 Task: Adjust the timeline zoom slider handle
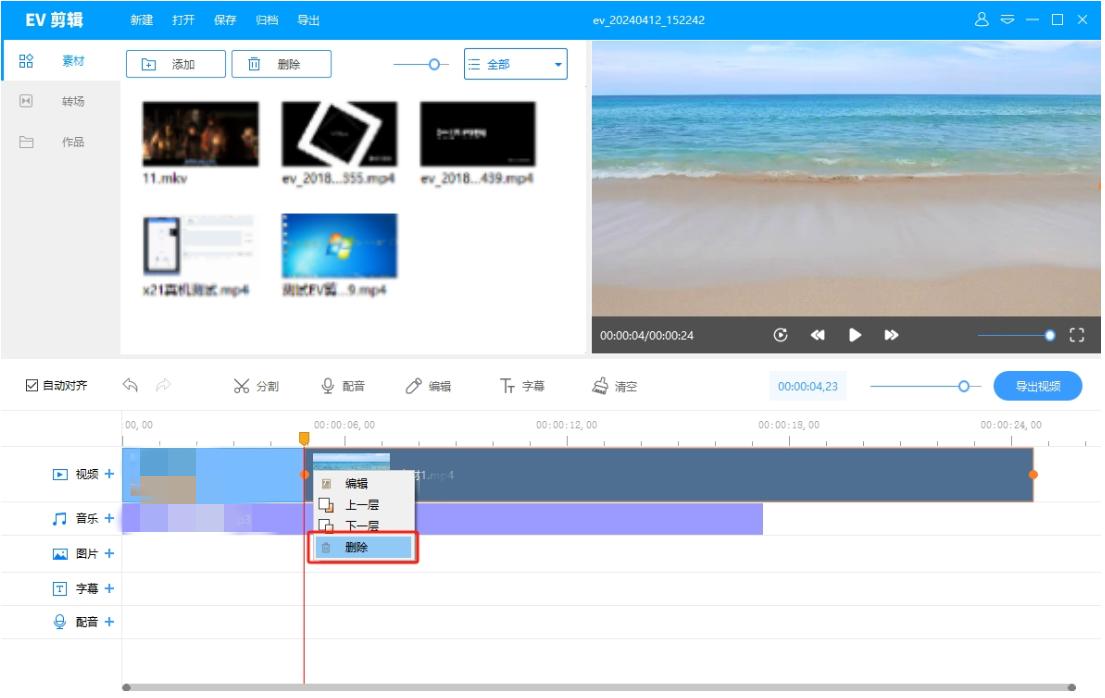coord(964,387)
